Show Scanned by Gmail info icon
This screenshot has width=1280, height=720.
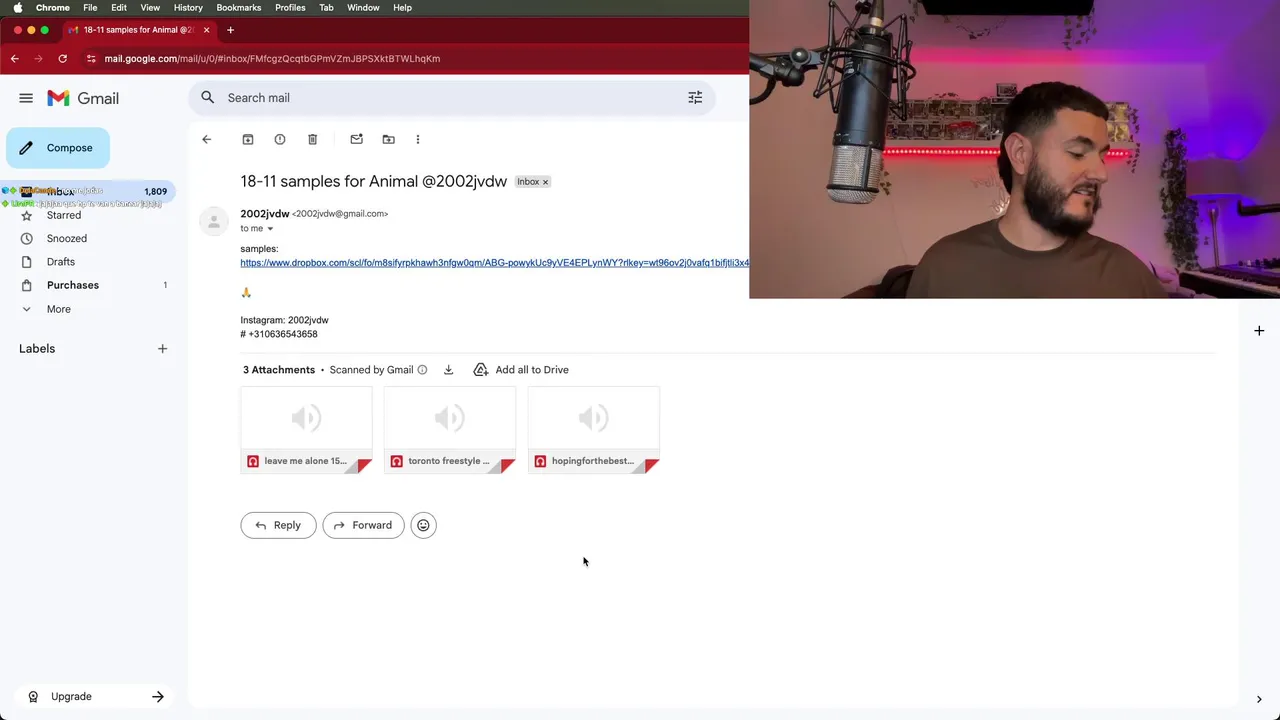[x=422, y=370]
